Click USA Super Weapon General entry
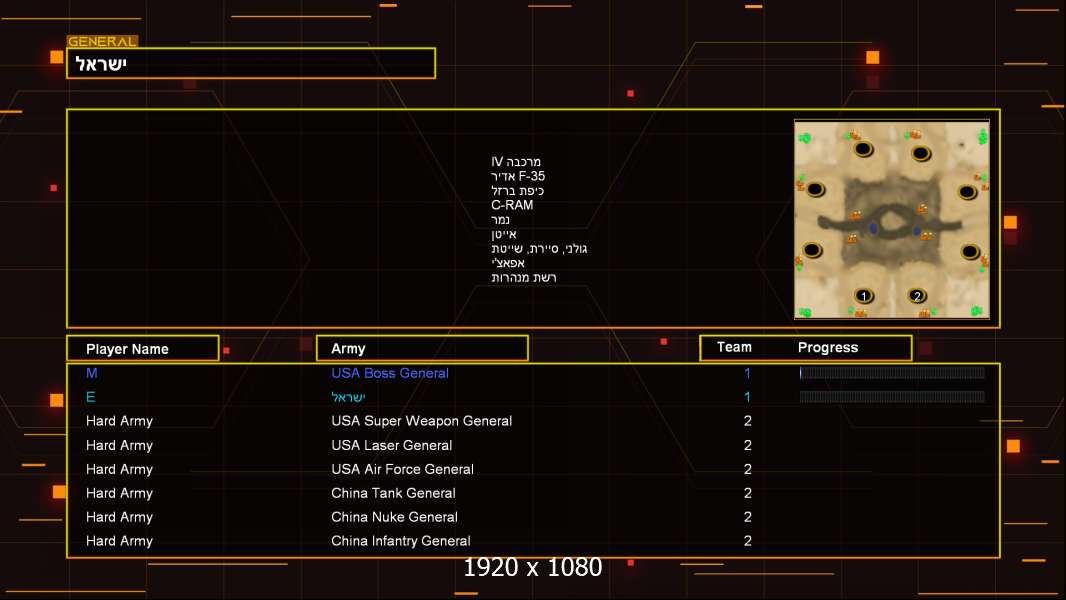This screenshot has height=600, width=1066. (x=422, y=421)
